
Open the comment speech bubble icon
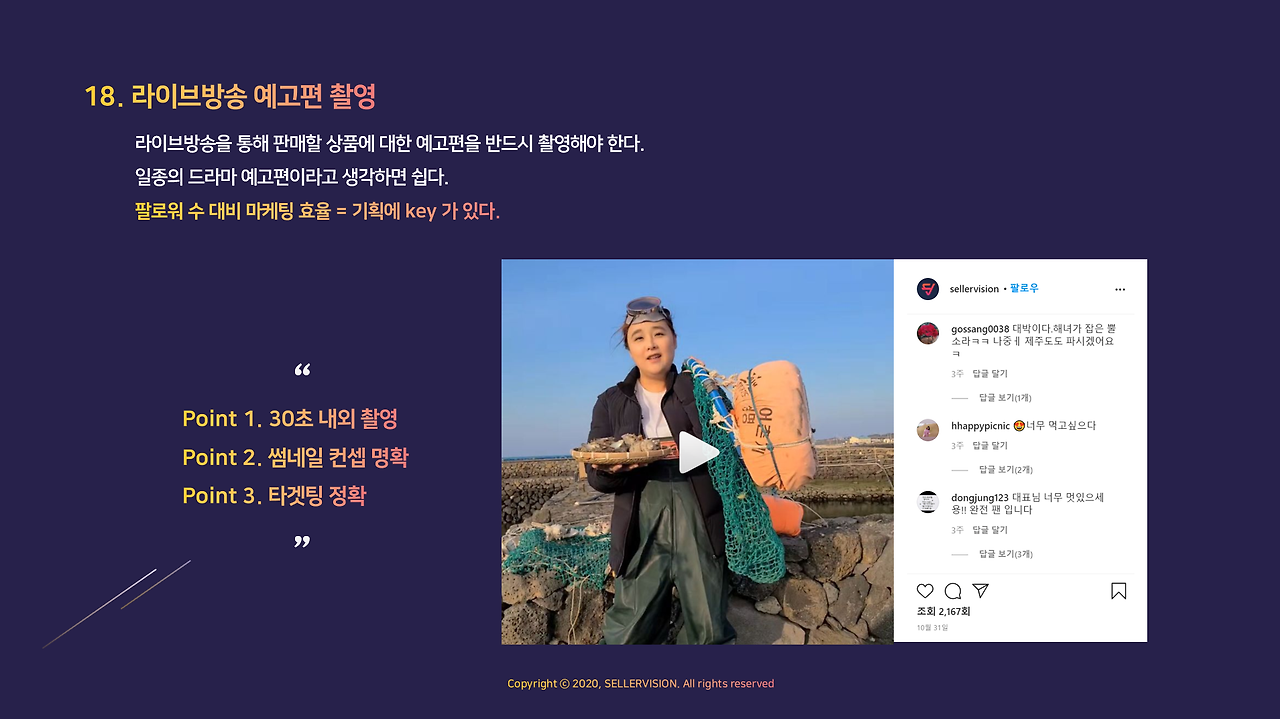click(x=953, y=591)
